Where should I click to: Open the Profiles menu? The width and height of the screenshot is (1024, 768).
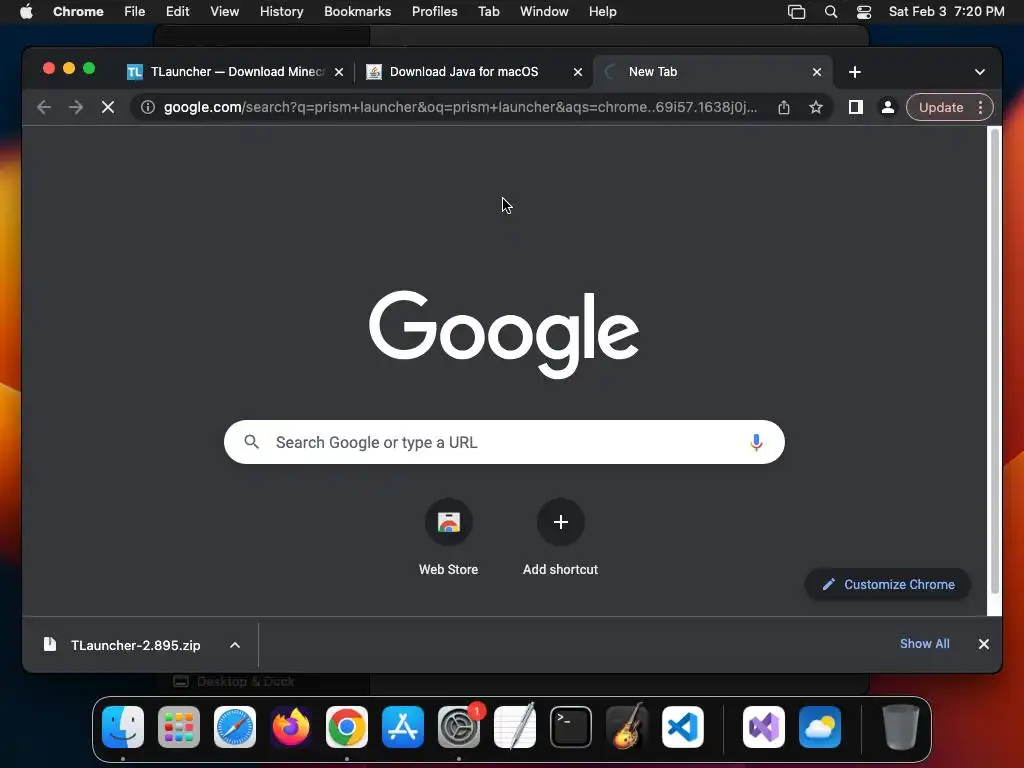(434, 12)
